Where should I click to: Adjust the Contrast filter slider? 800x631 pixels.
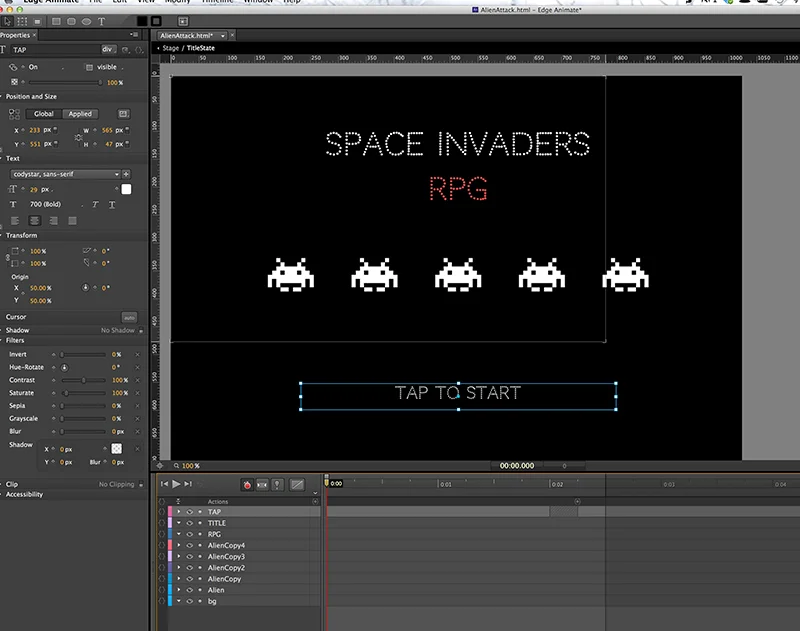tap(83, 380)
